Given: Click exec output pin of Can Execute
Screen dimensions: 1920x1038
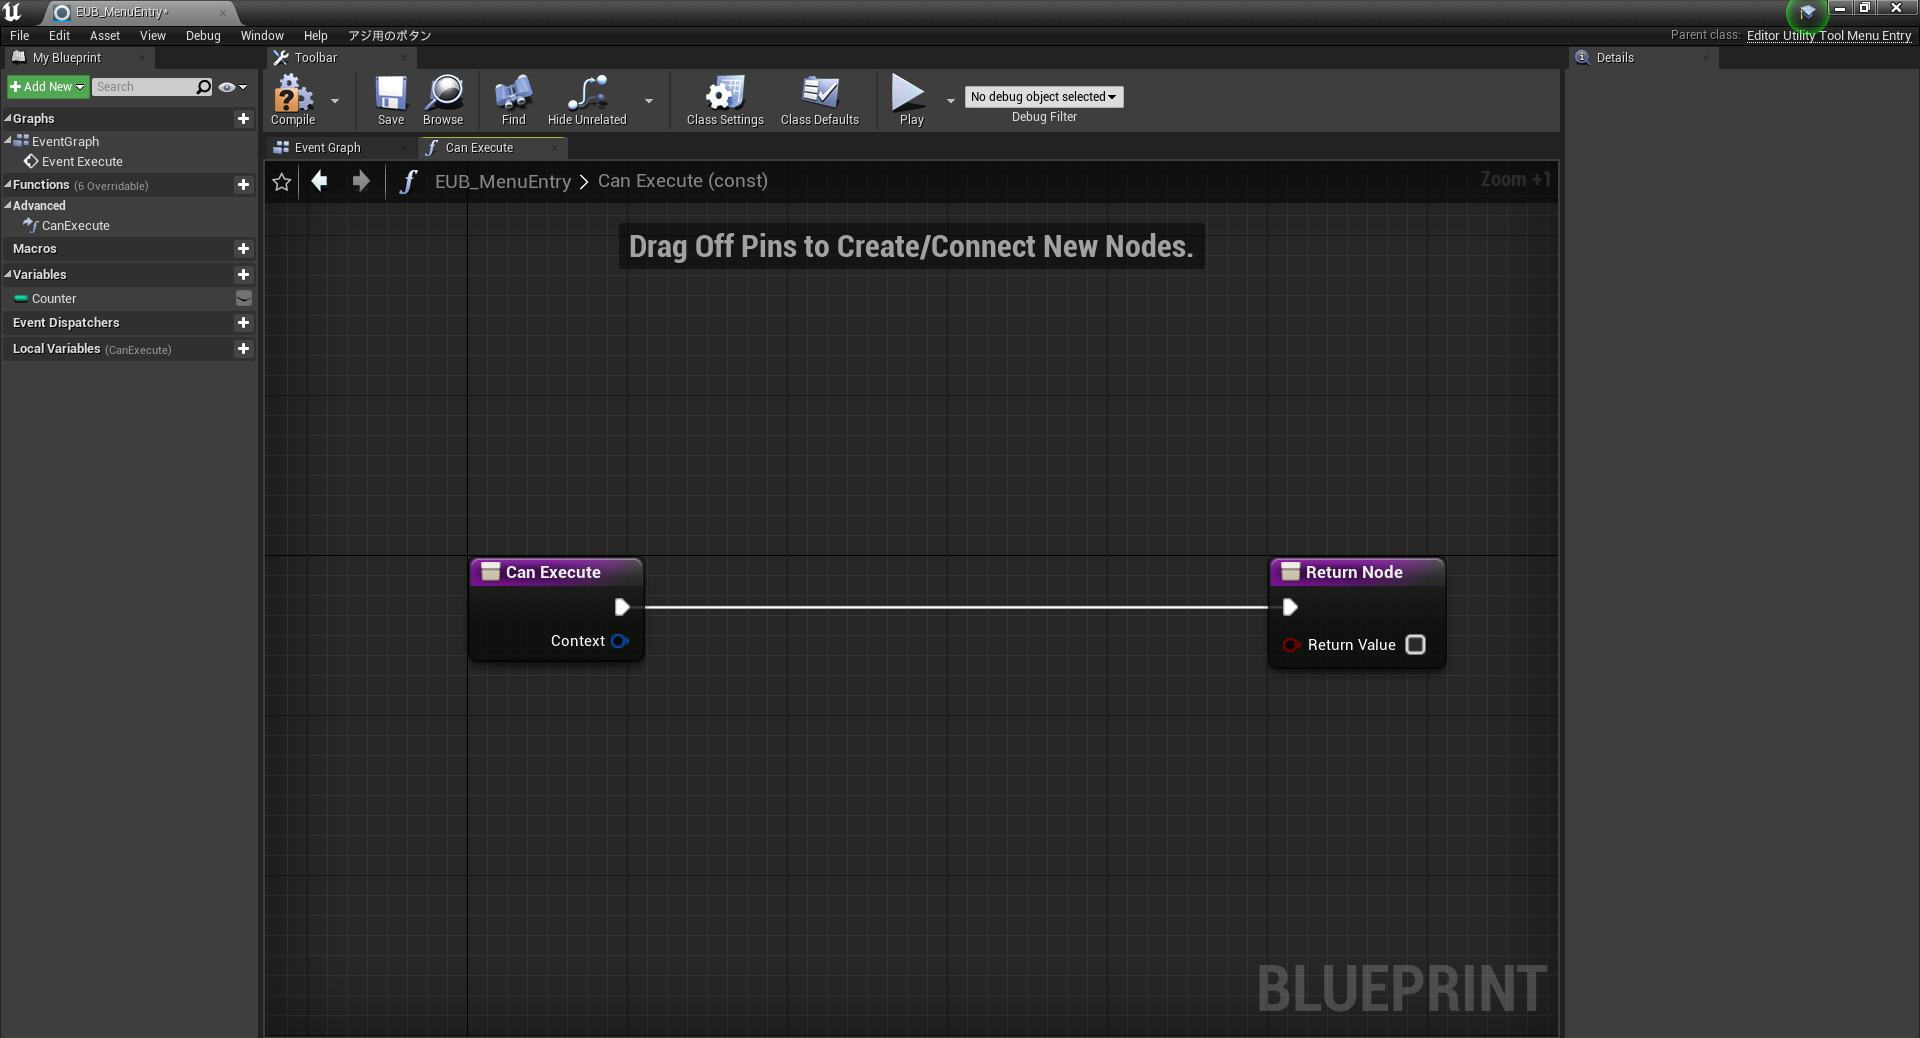Looking at the screenshot, I should (622, 607).
